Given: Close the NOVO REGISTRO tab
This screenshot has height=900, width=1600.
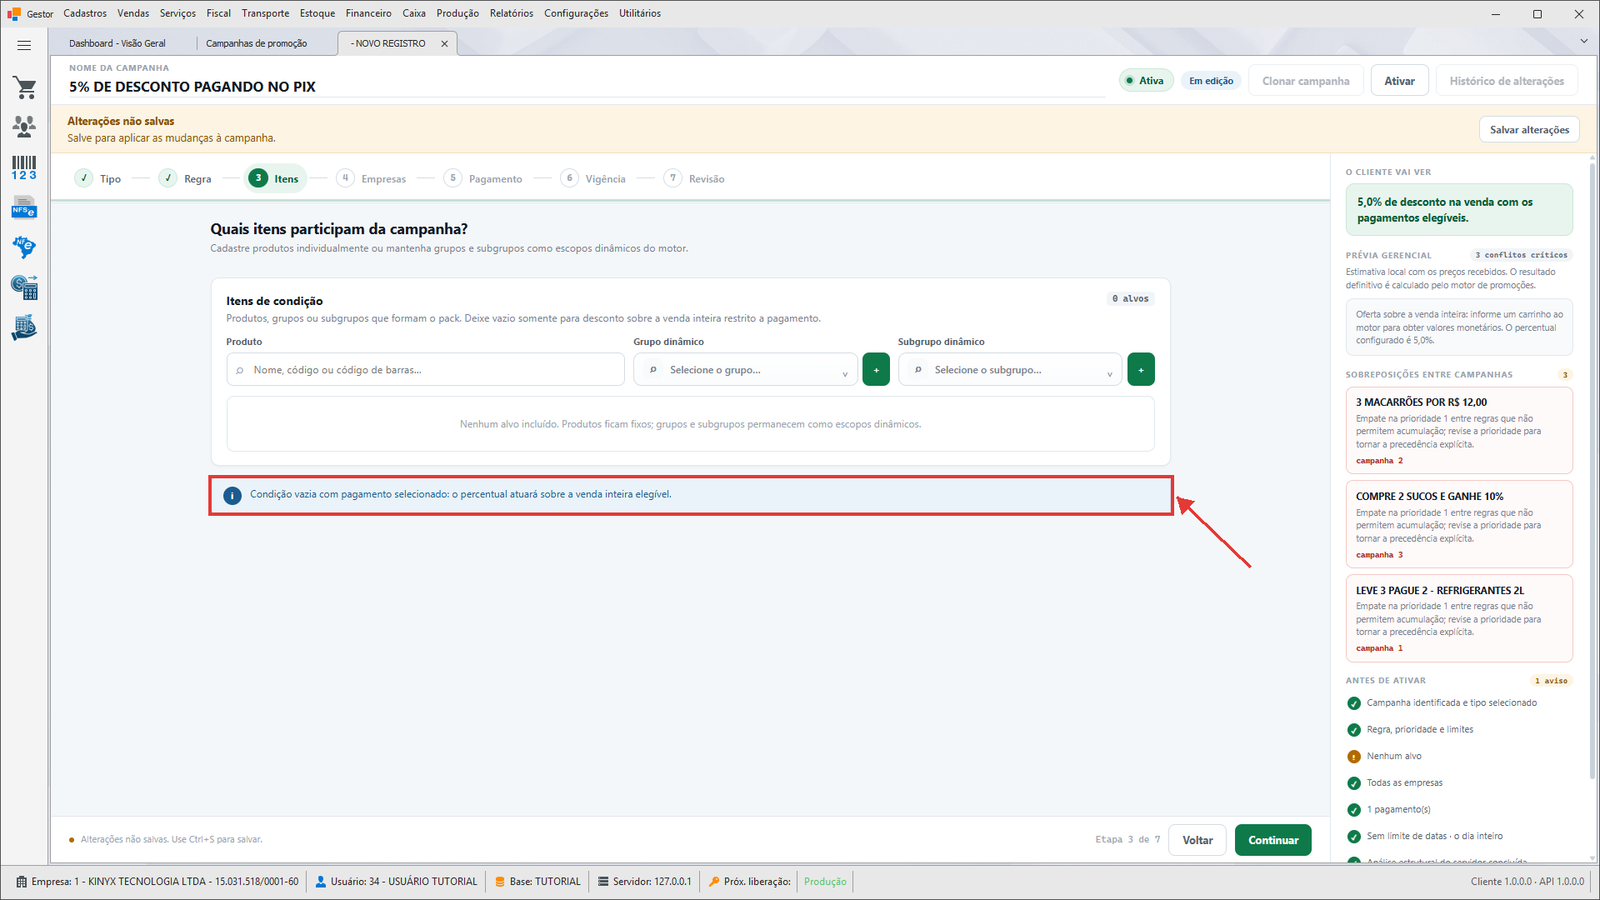Looking at the screenshot, I should coord(445,43).
